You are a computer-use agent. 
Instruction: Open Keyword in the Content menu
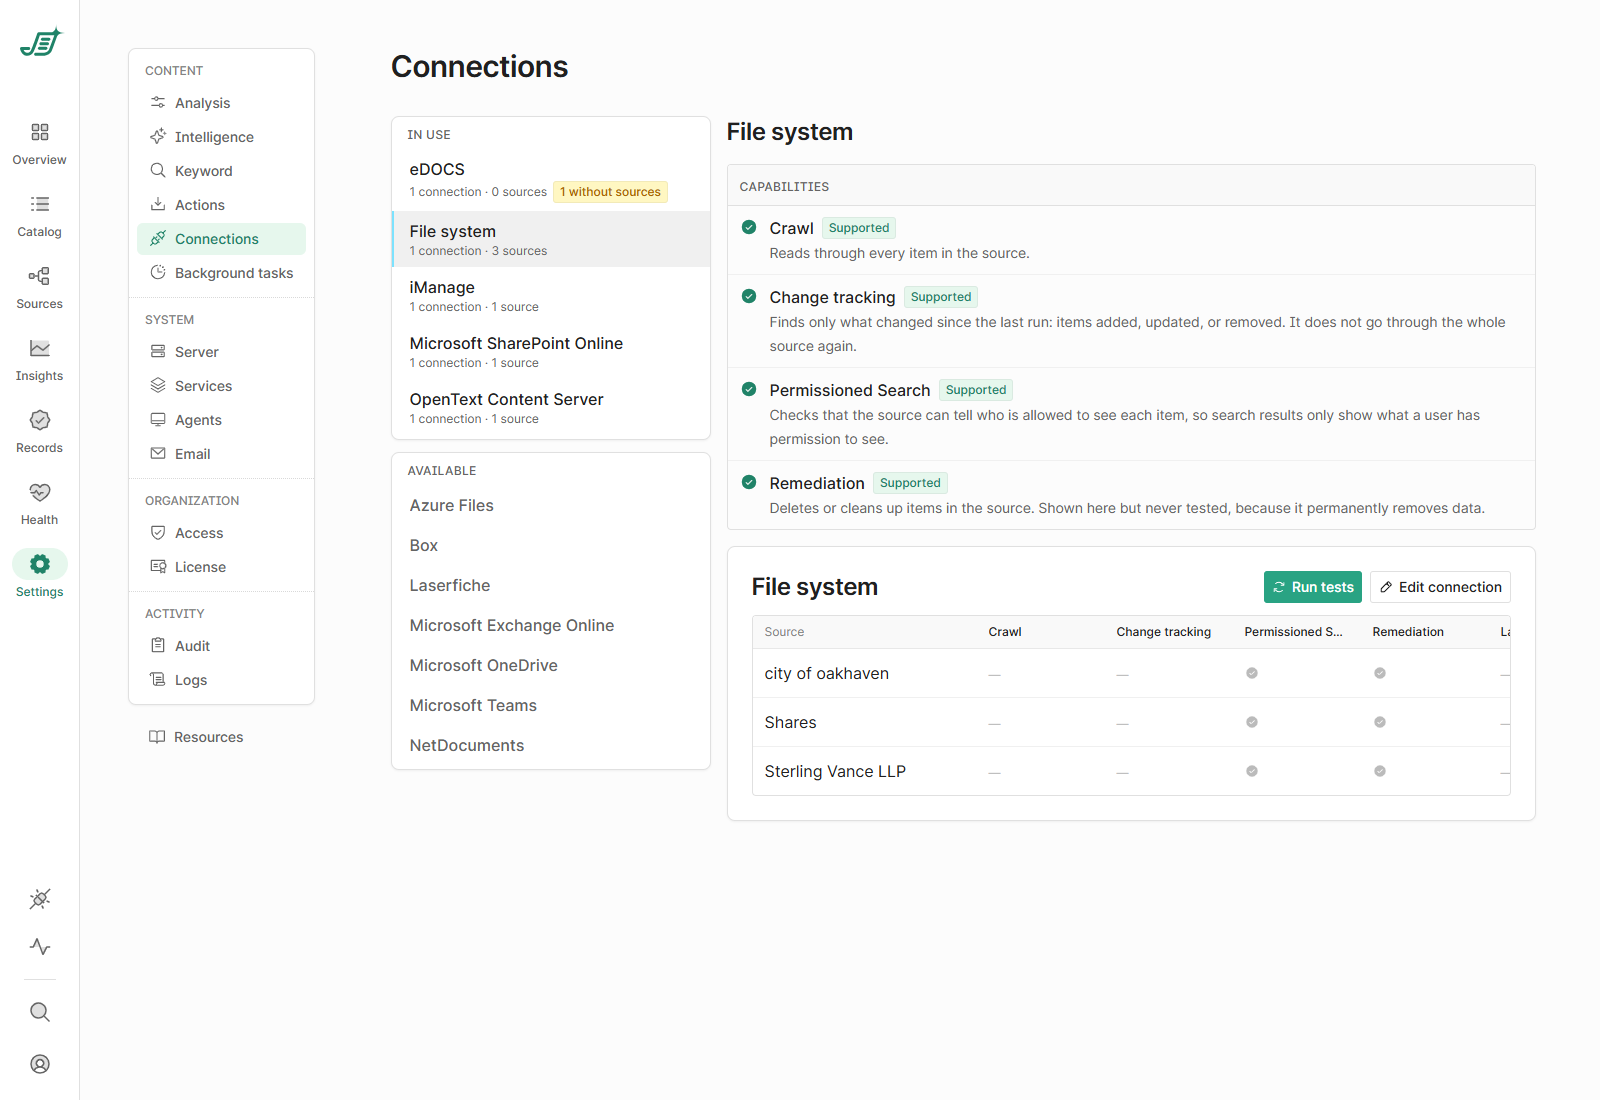click(x=221, y=171)
